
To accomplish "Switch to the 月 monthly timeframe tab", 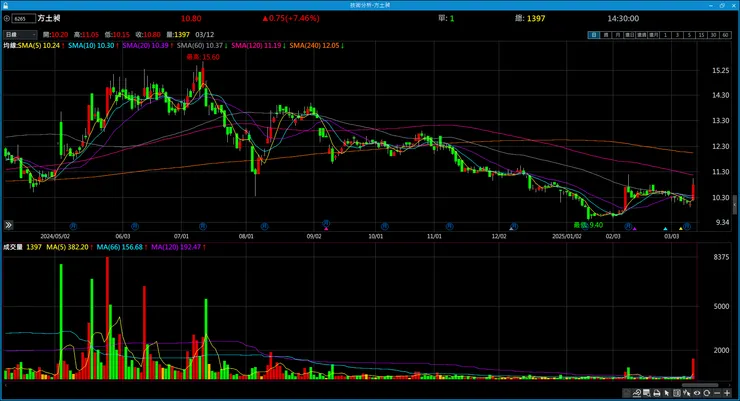I will [x=617, y=35].
